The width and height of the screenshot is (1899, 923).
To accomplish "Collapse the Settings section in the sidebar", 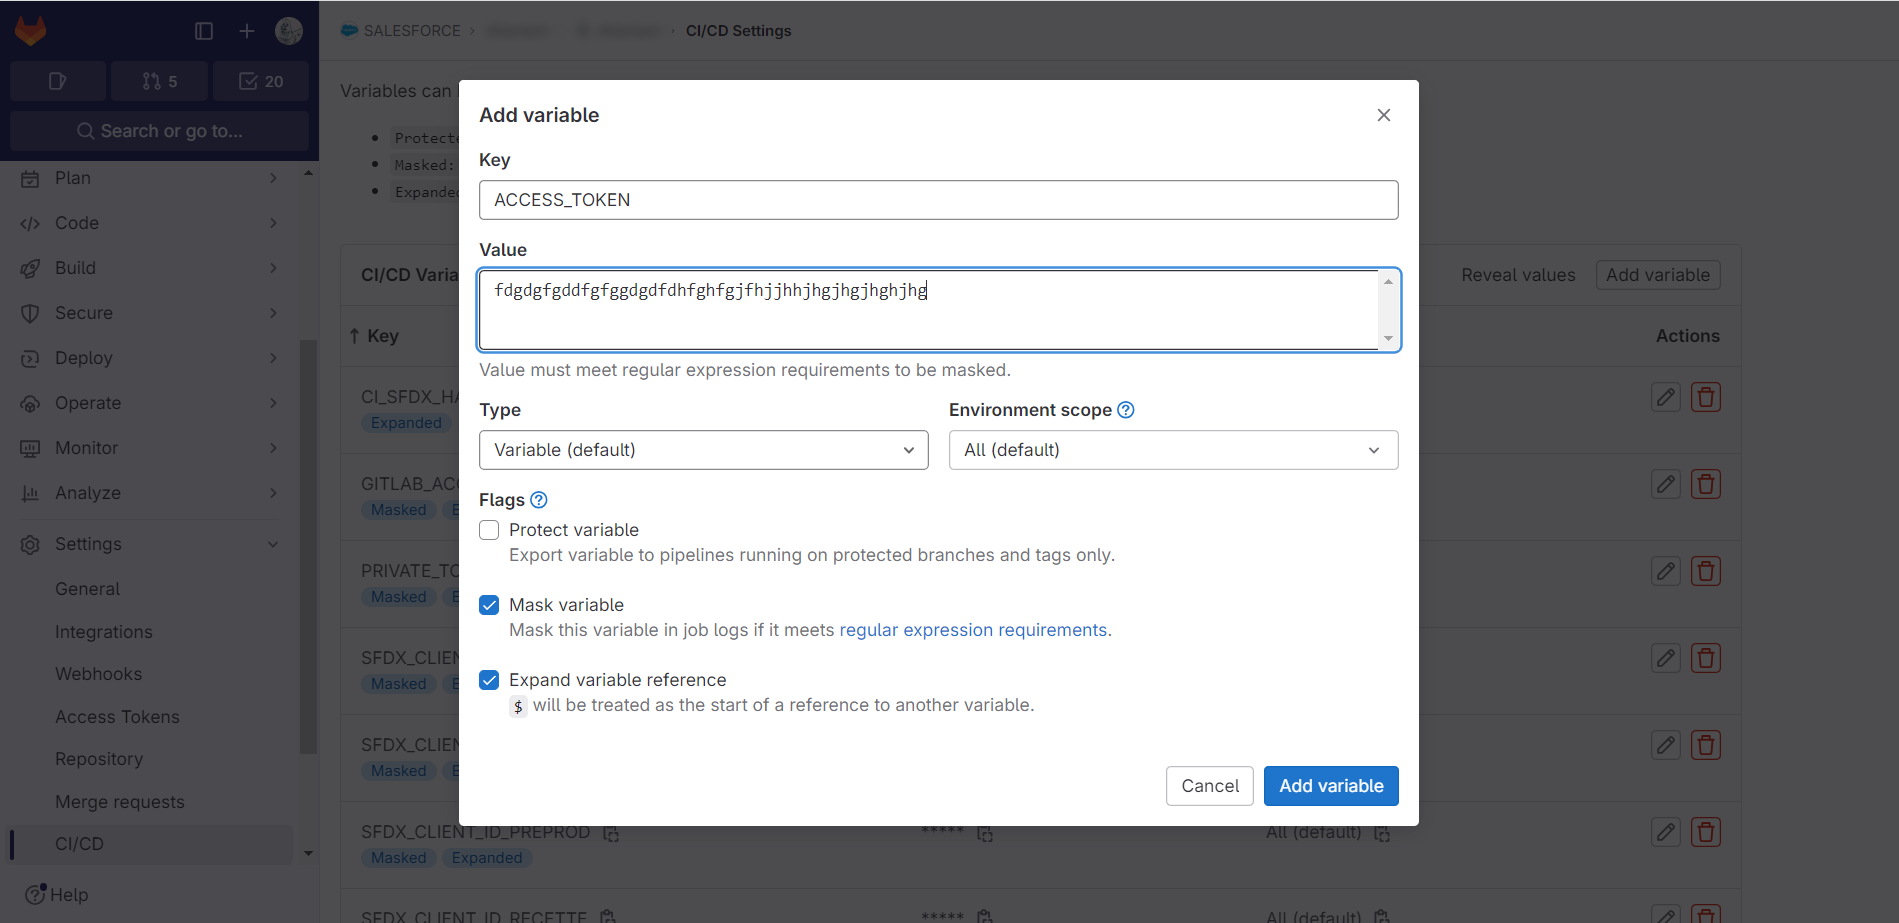I will pos(273,543).
